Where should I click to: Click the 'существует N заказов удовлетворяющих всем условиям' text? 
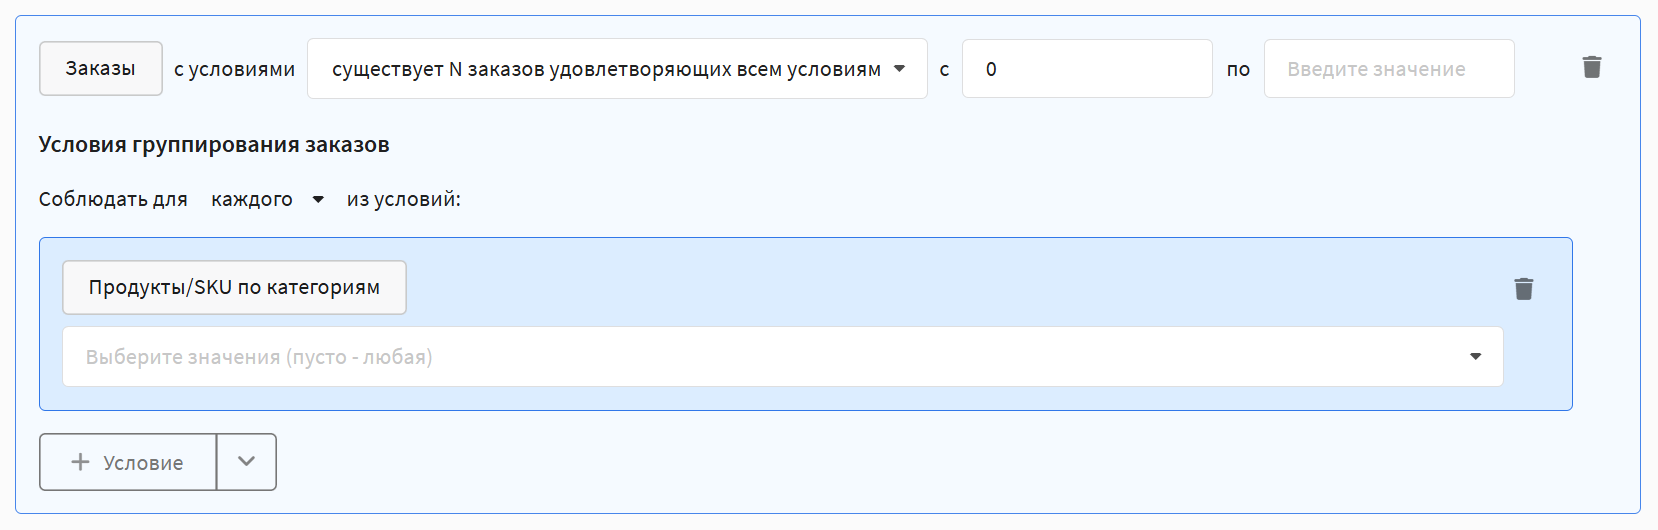click(x=606, y=69)
